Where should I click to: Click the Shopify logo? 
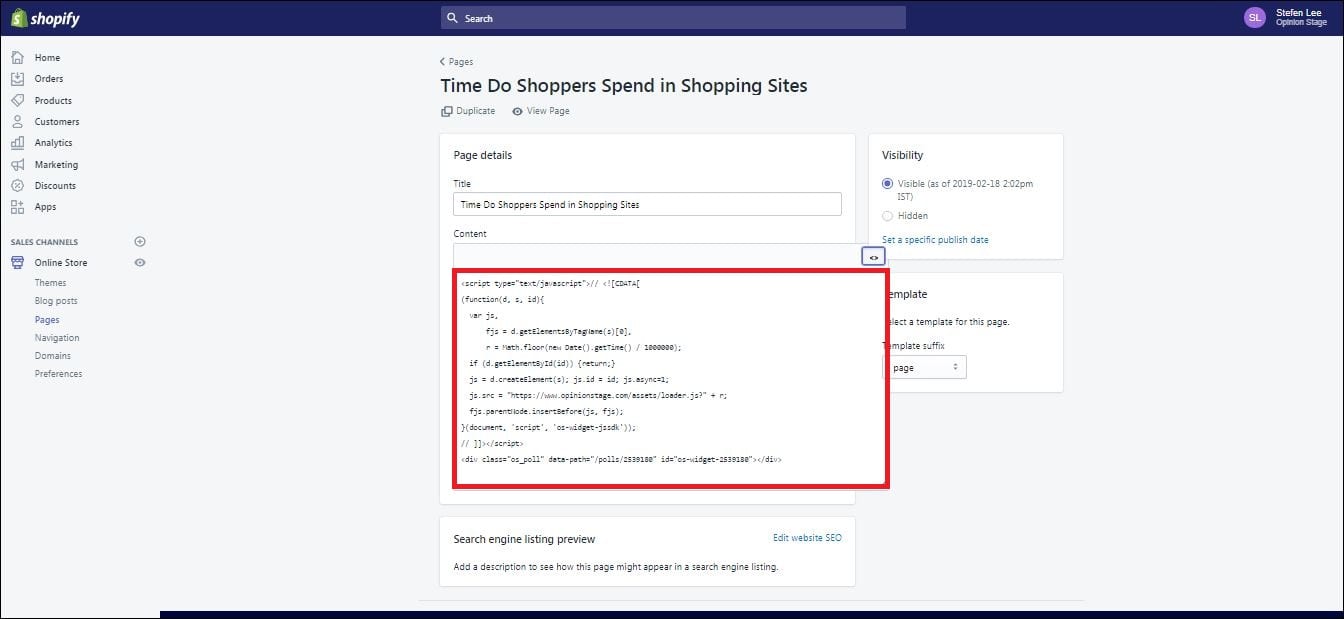click(x=45, y=18)
